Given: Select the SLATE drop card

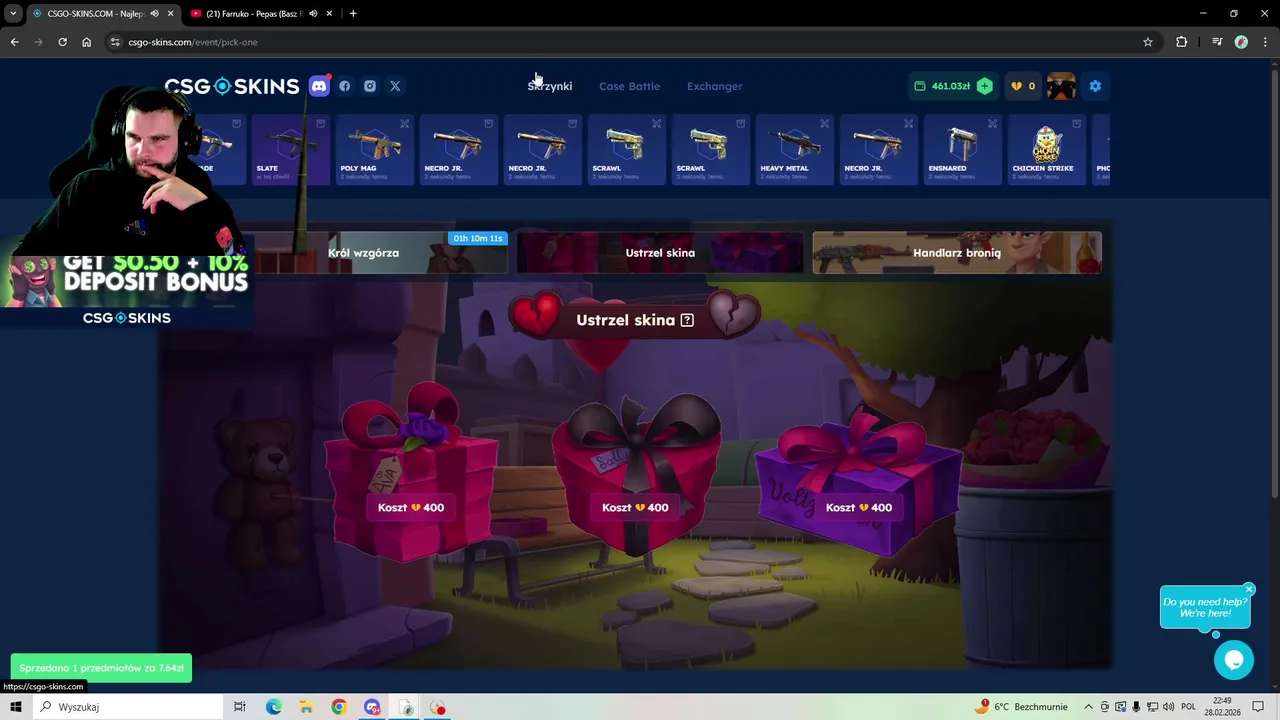Looking at the screenshot, I should coord(291,150).
